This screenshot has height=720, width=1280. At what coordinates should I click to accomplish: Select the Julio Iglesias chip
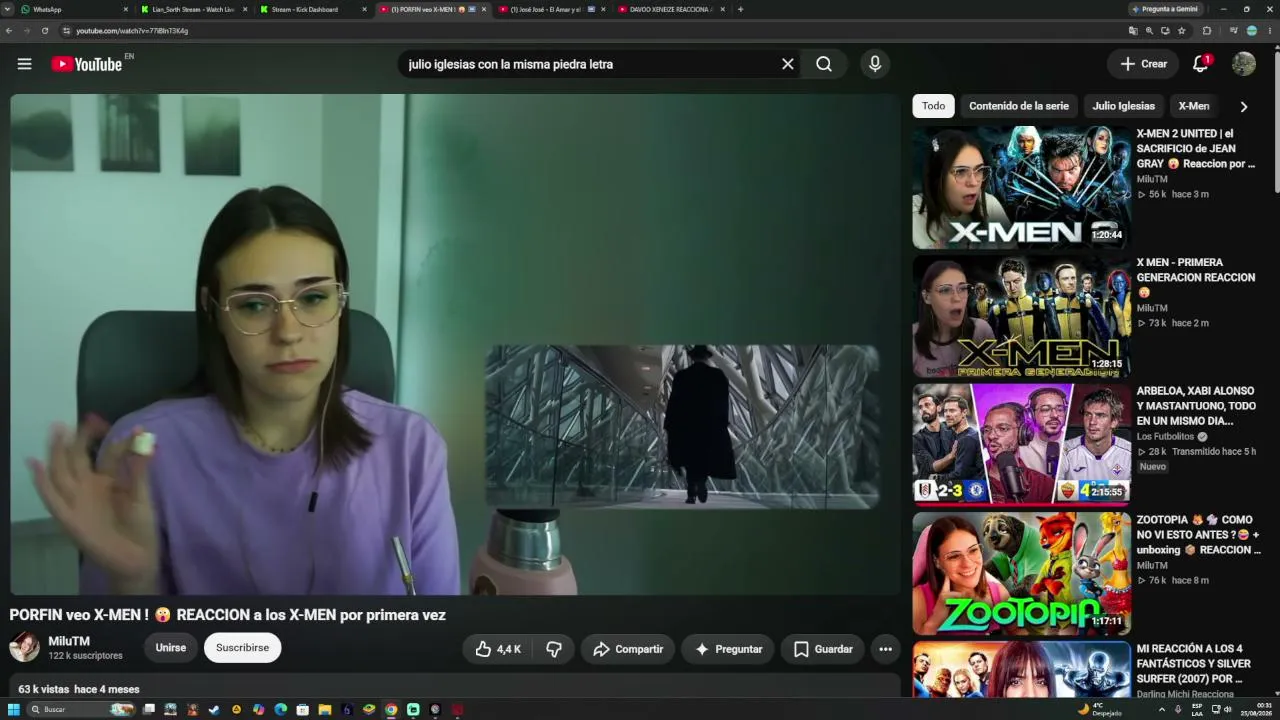(x=1123, y=106)
